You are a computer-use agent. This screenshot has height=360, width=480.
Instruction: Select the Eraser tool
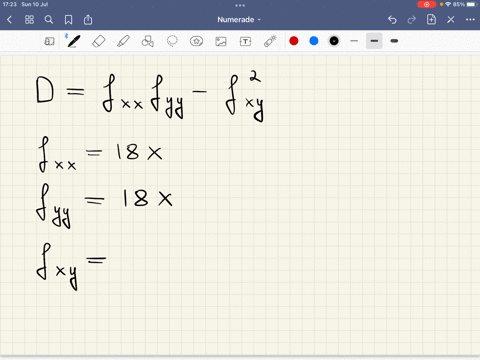pos(99,41)
